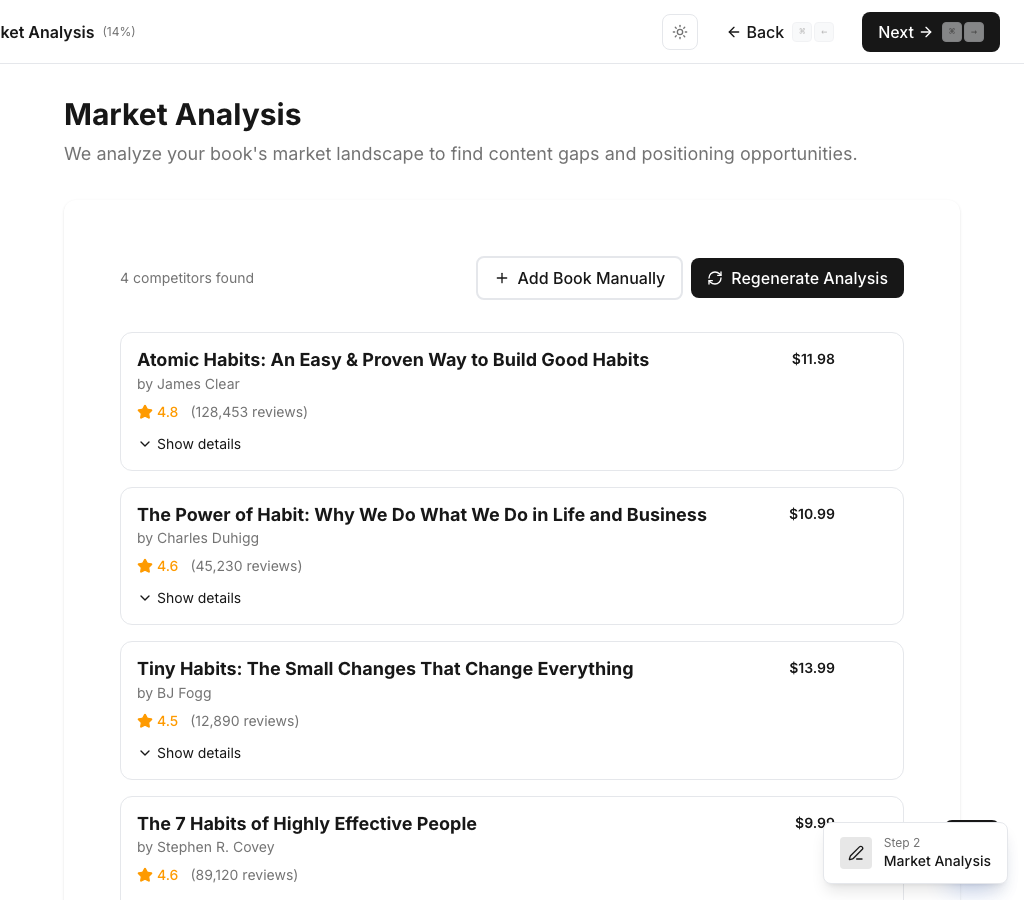Image resolution: width=1024 pixels, height=900 pixels.
Task: Show details for The Power of Habit
Action: (x=189, y=598)
